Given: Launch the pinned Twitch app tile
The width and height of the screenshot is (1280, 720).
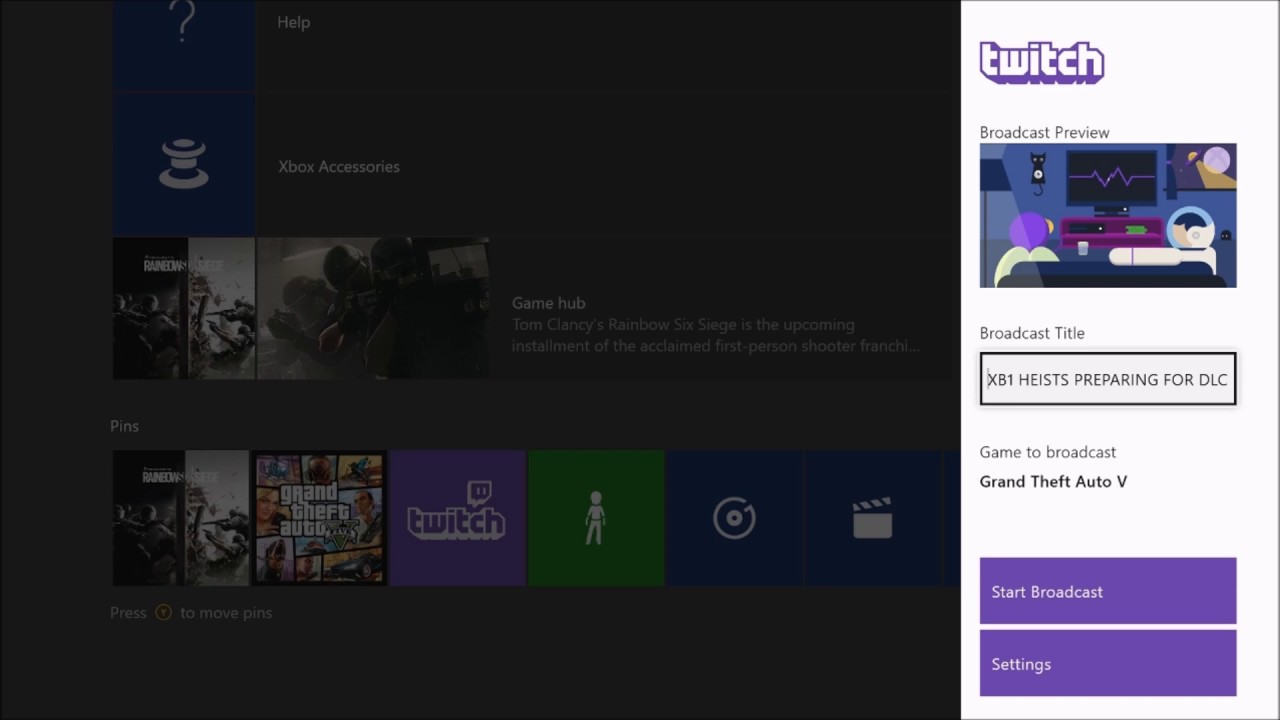Looking at the screenshot, I should pos(457,518).
